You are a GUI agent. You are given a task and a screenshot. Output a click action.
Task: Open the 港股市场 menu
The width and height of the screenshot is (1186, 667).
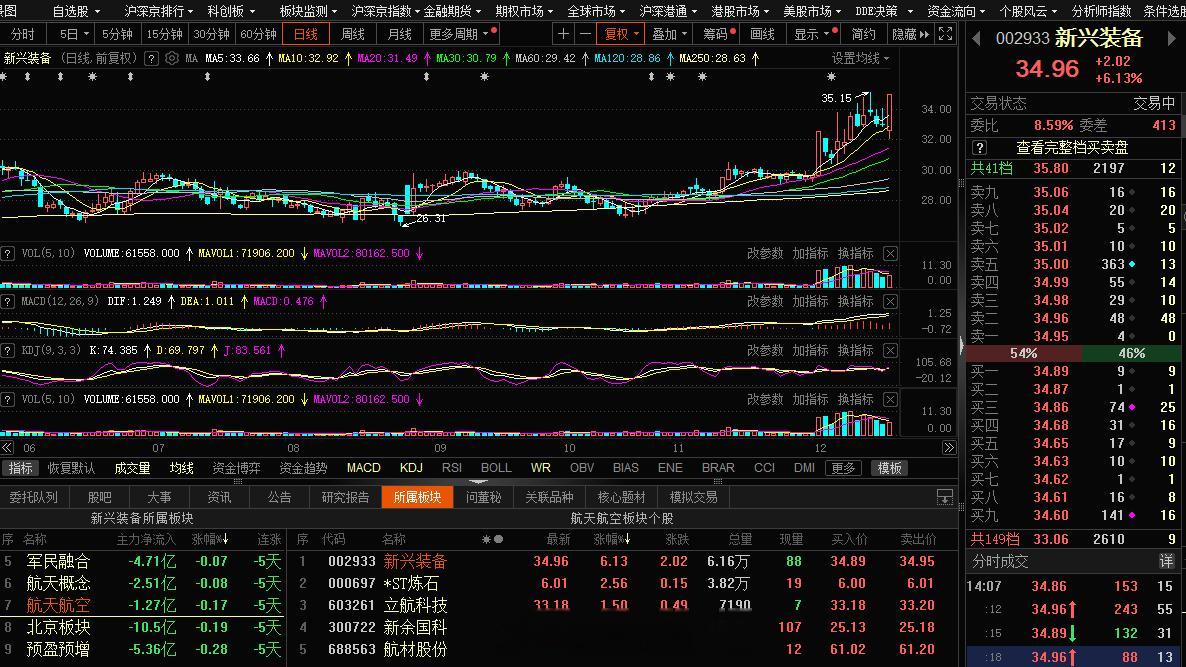[x=735, y=11]
